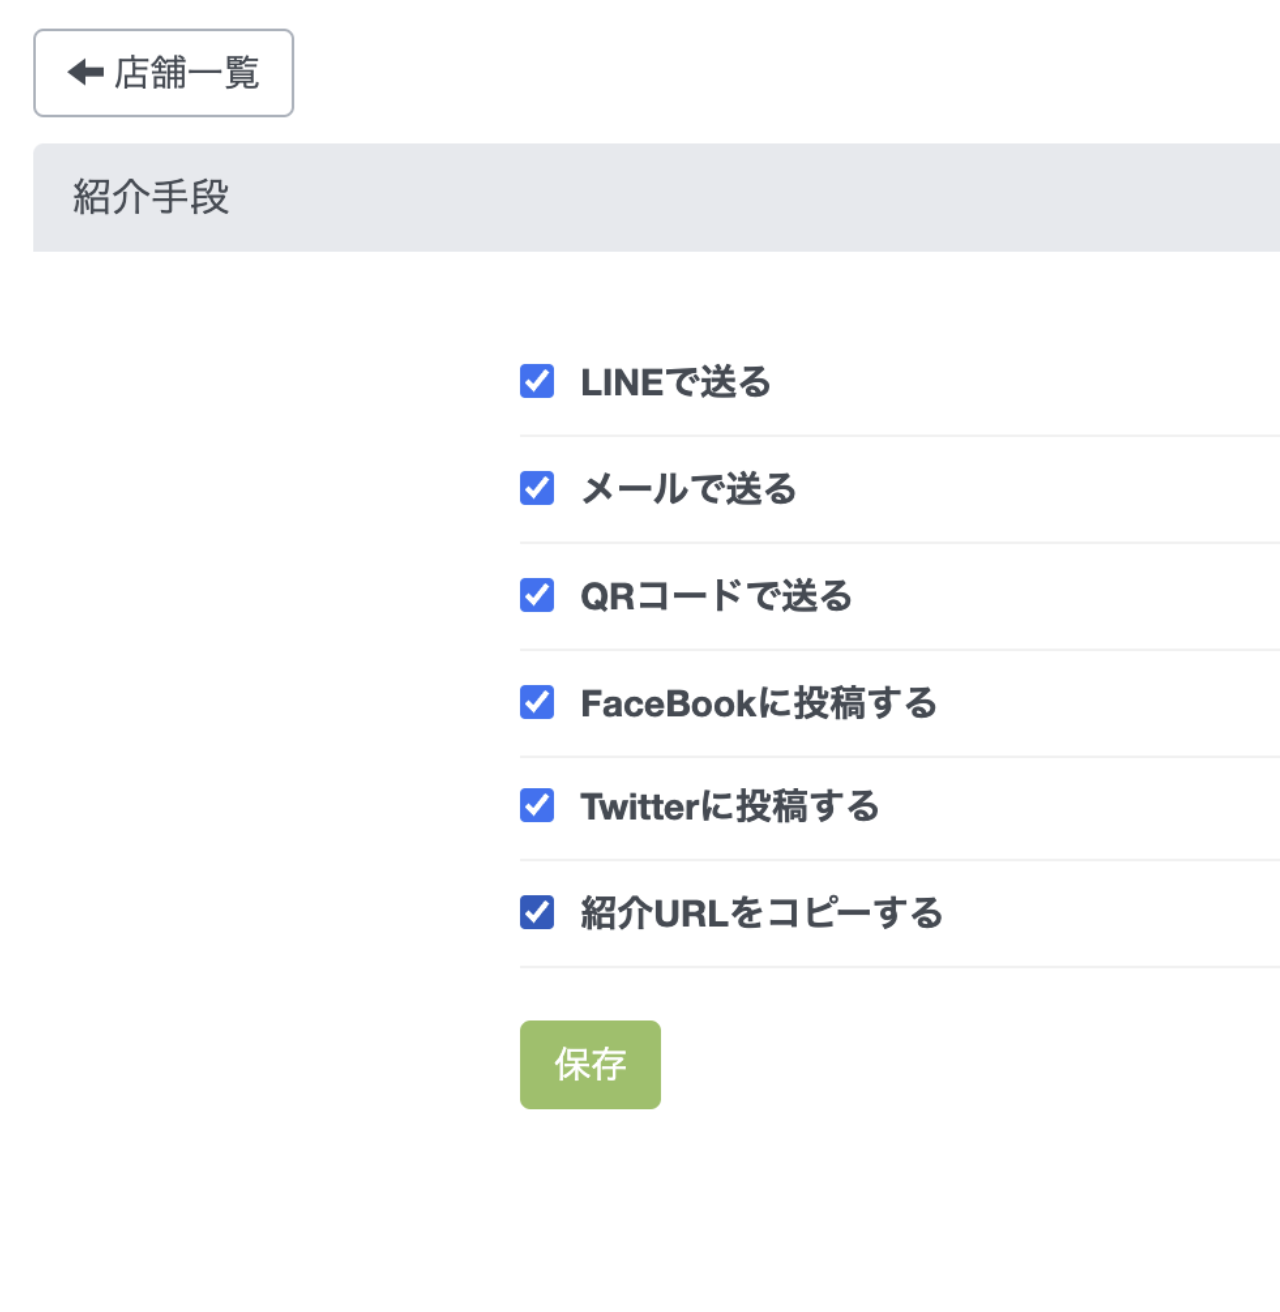Untick the FaceBookに投稿する checkbox
The height and width of the screenshot is (1312, 1280).
[537, 702]
